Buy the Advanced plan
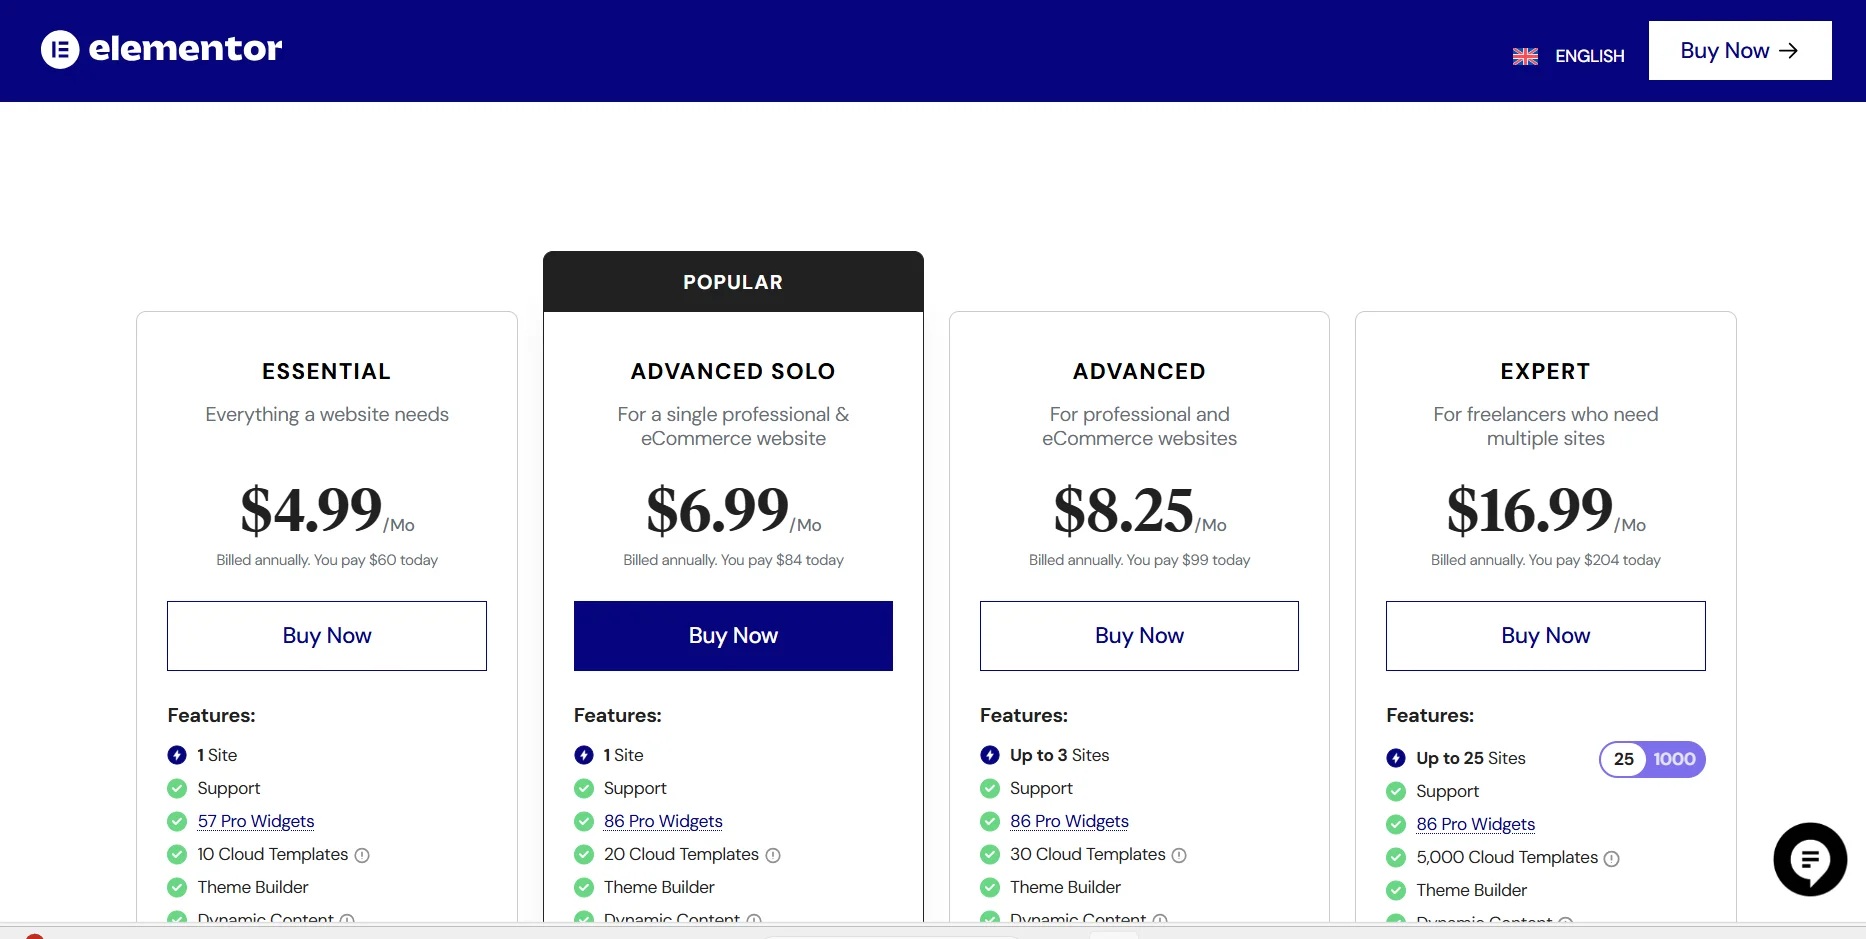 click(1139, 636)
